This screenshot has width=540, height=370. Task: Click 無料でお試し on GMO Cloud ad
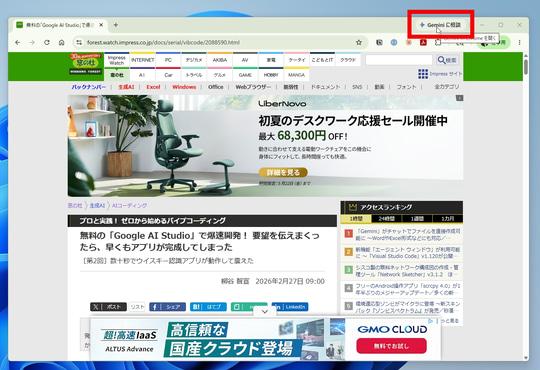click(x=391, y=346)
